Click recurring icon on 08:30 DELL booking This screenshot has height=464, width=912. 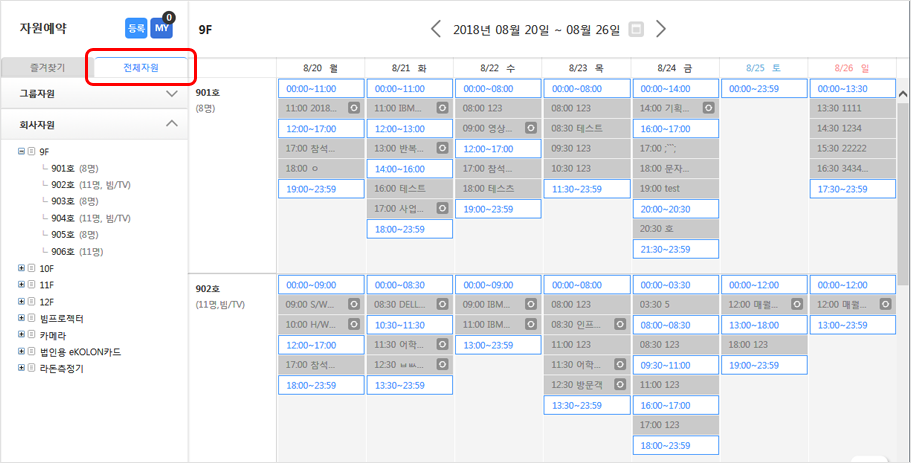click(x=442, y=304)
